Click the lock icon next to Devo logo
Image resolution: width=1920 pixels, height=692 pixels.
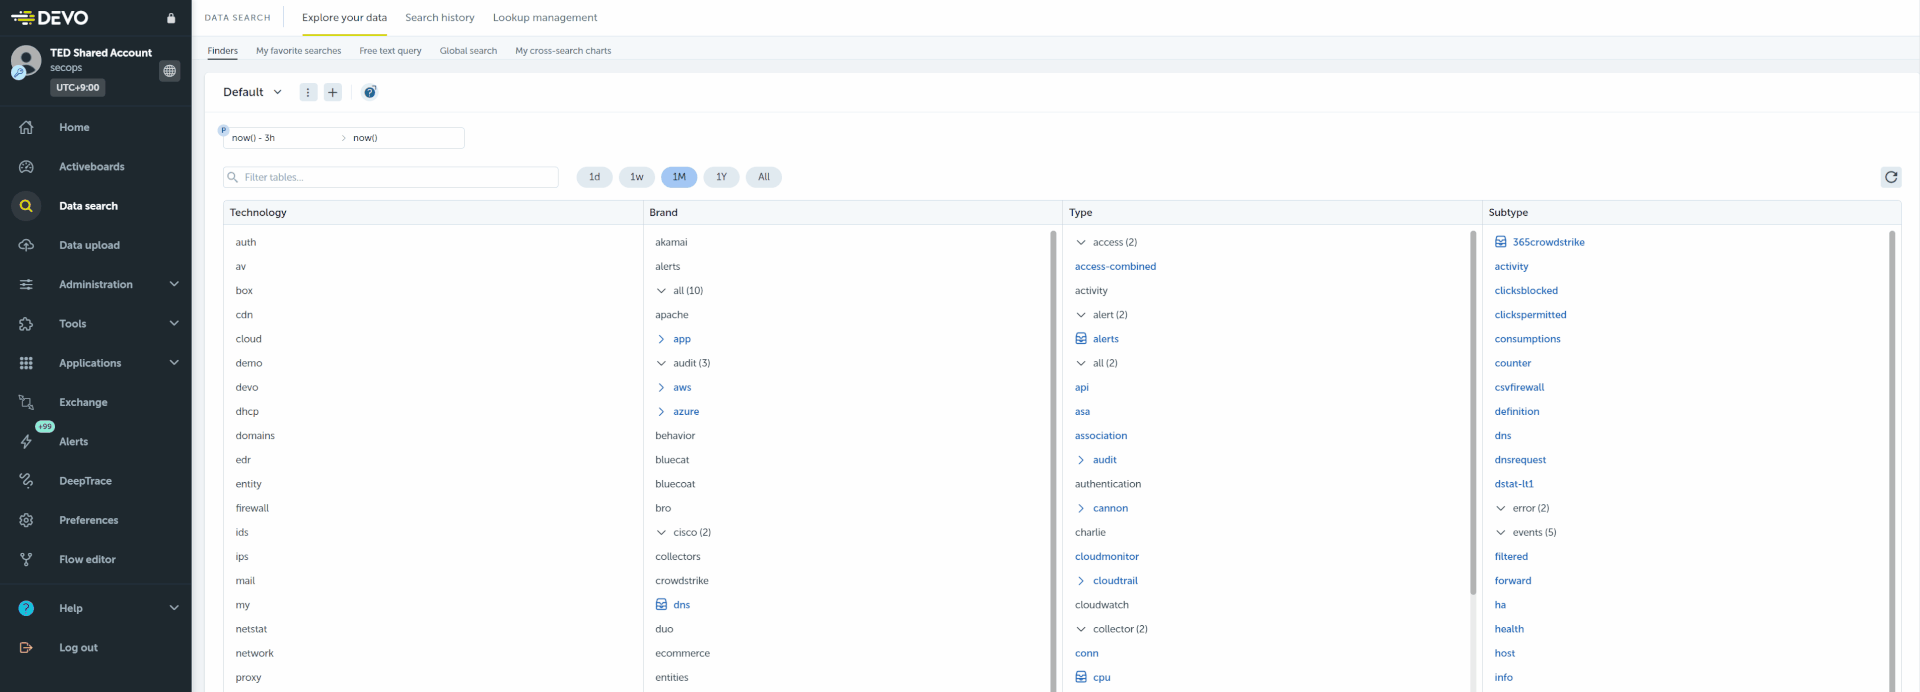171,18
